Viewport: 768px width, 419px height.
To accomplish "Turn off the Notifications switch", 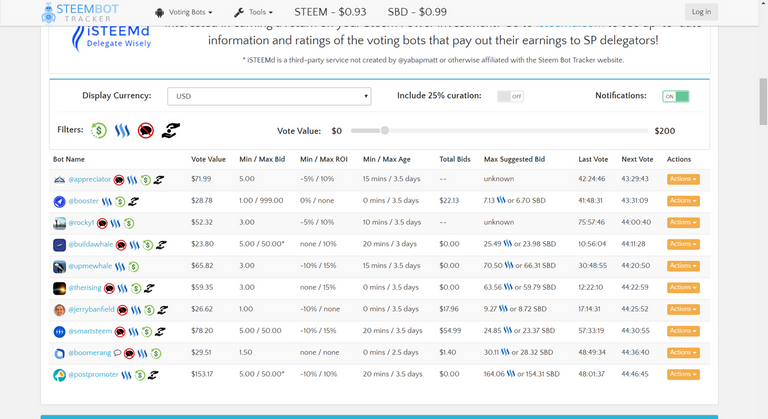I will coord(675,96).
